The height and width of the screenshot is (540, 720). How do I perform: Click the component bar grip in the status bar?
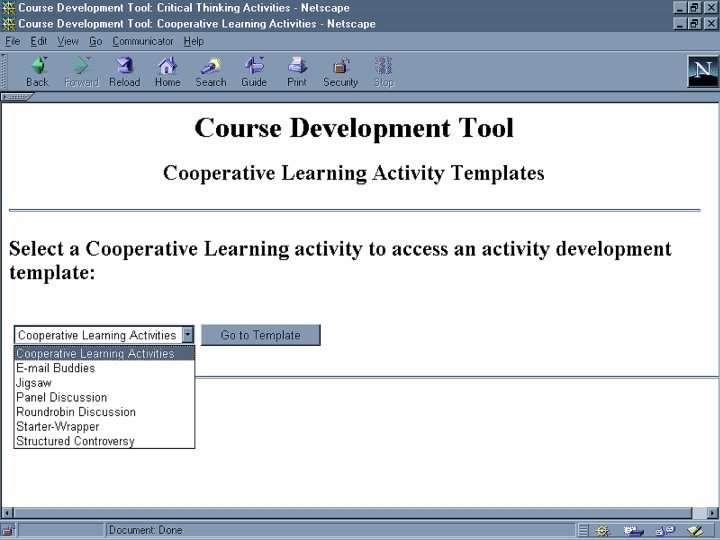583,531
